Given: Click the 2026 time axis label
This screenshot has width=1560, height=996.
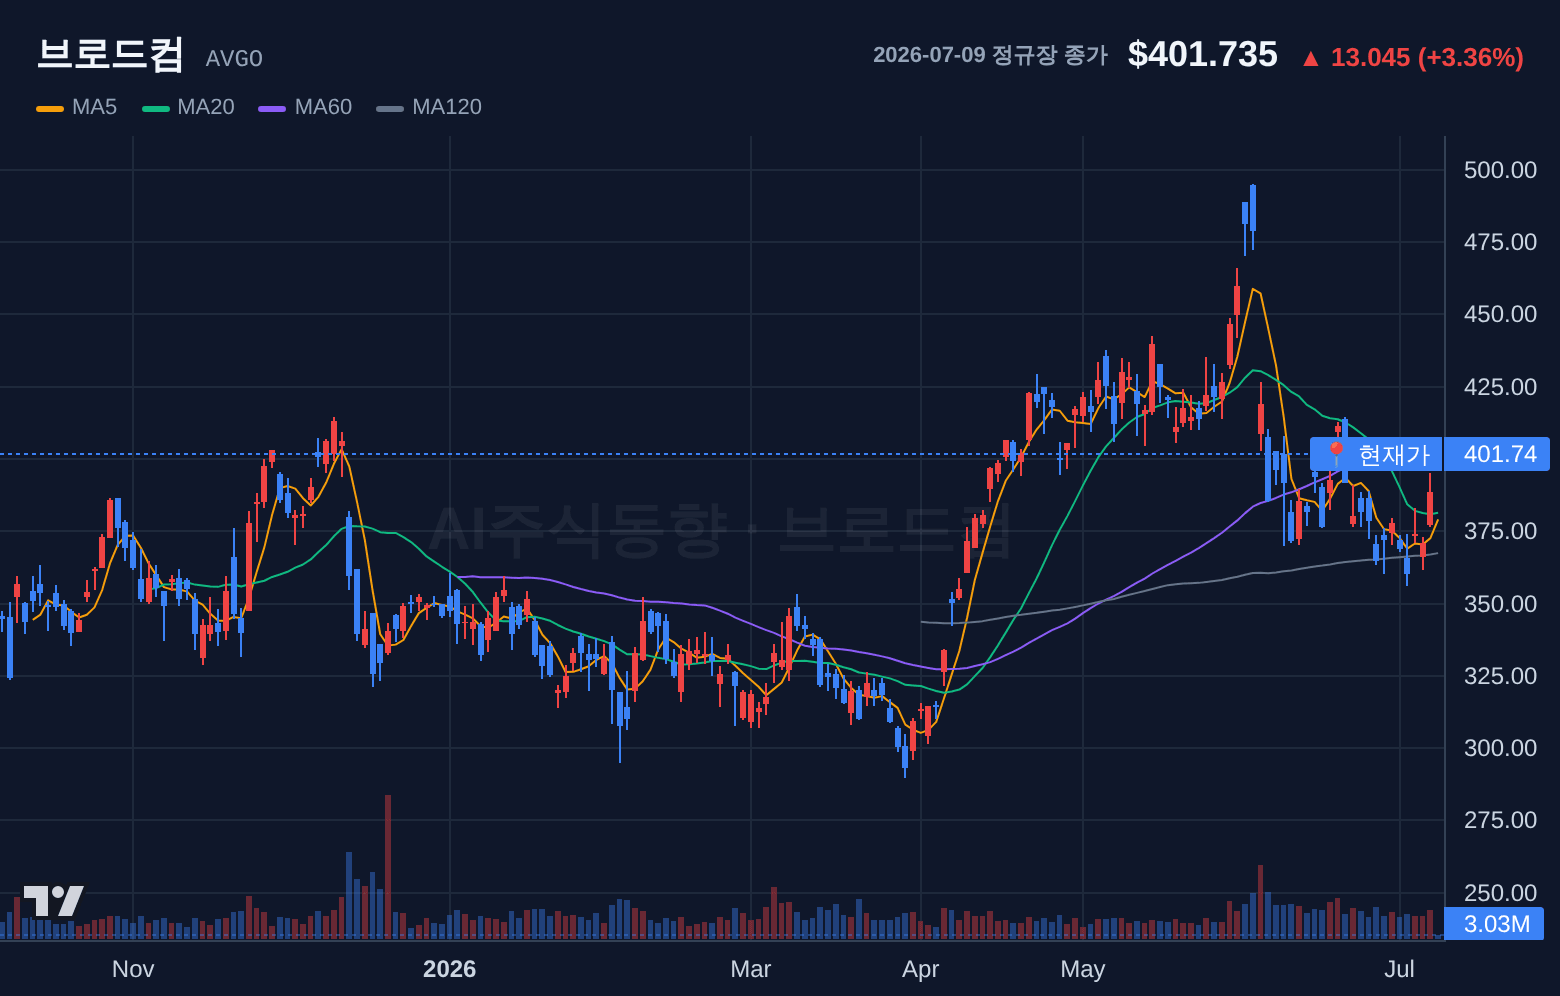Looking at the screenshot, I should 449,969.
